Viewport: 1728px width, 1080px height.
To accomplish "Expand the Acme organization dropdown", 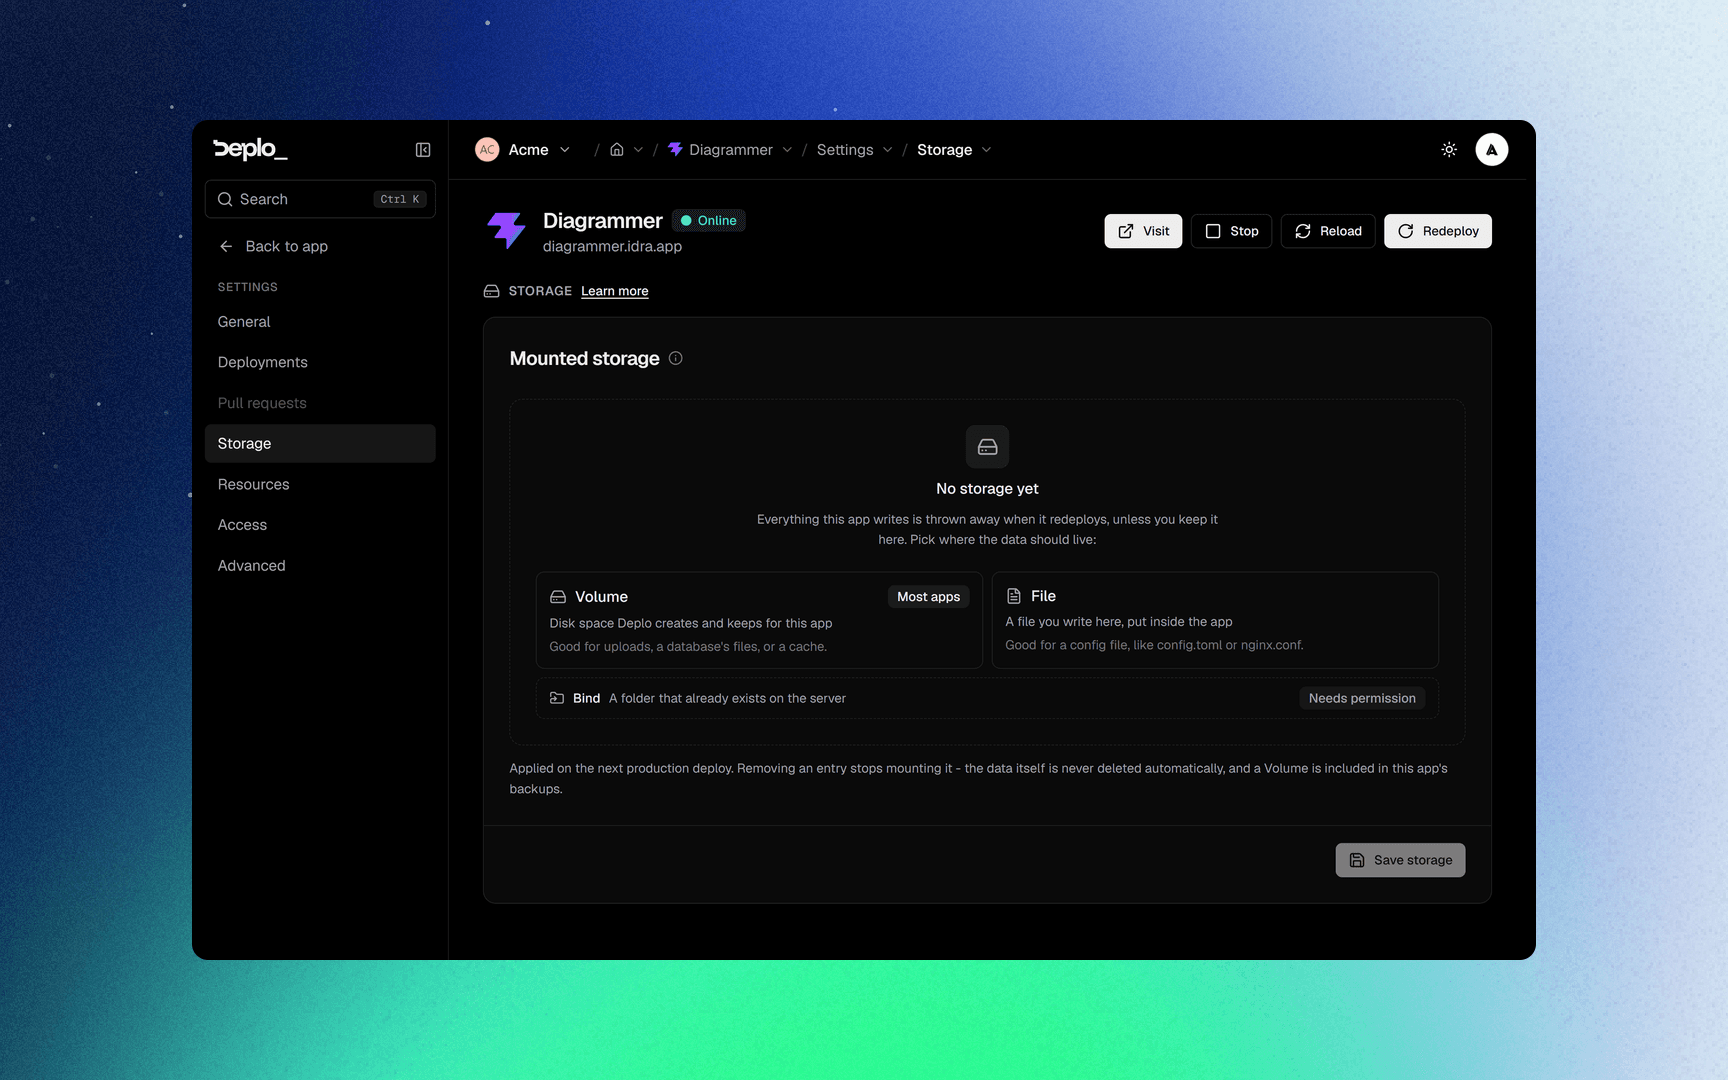I will coord(565,150).
